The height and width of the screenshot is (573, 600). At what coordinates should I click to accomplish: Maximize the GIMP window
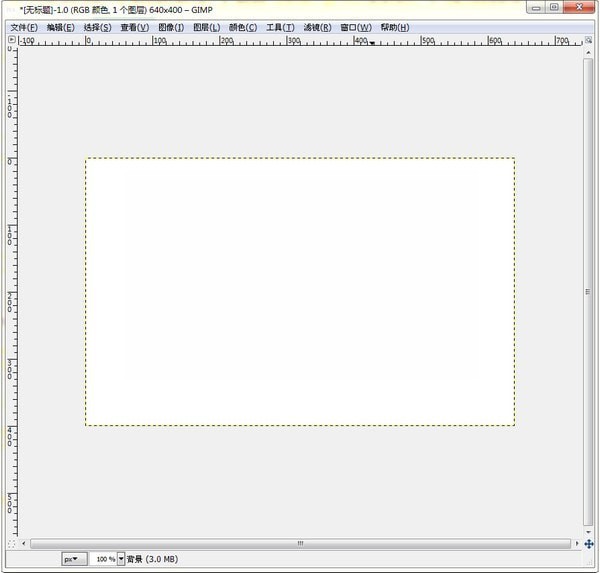point(554,8)
